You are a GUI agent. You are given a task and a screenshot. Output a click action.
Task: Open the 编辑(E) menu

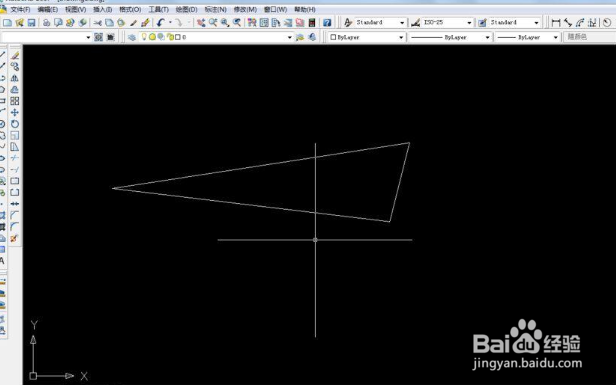pyautogui.click(x=48, y=9)
